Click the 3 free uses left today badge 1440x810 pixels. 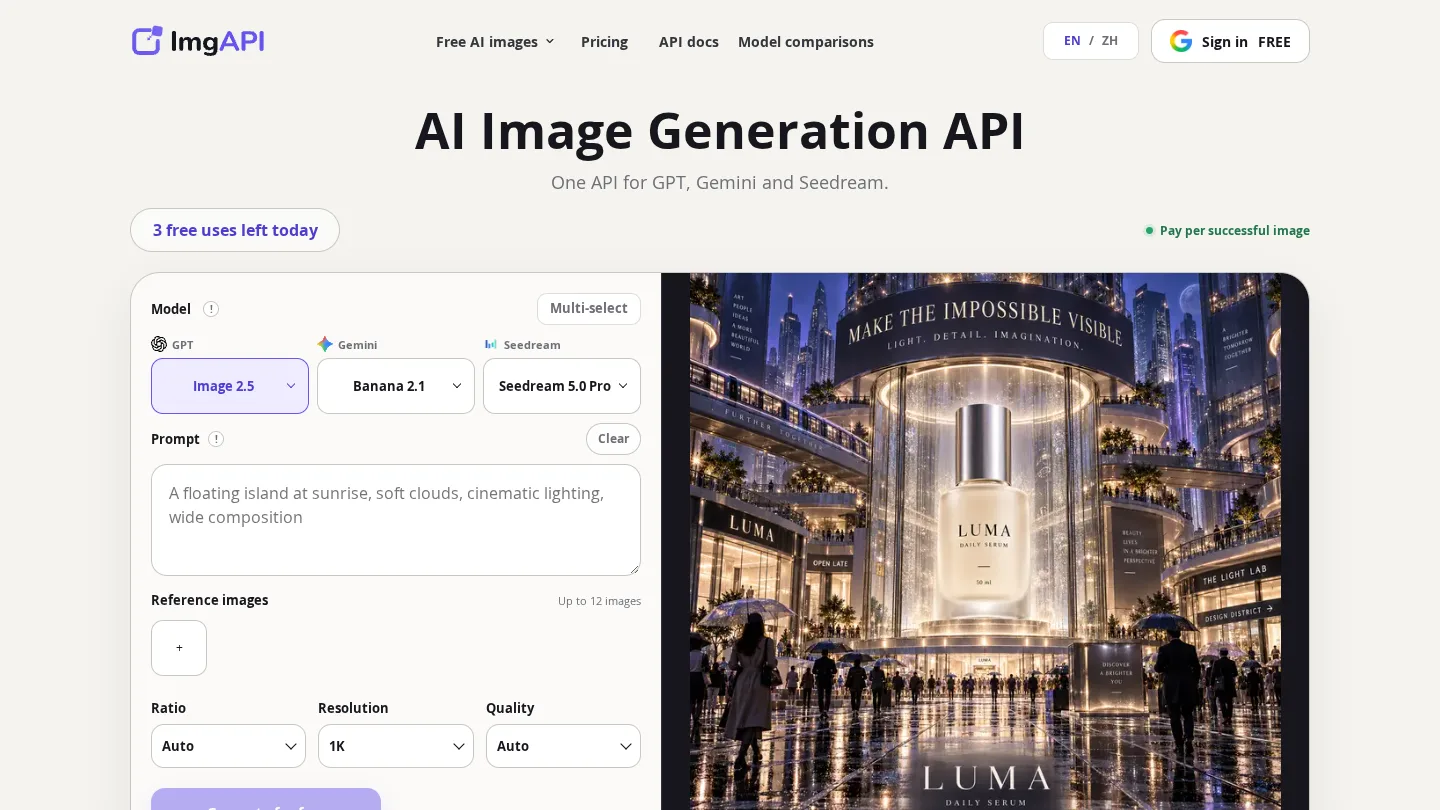[x=235, y=230]
